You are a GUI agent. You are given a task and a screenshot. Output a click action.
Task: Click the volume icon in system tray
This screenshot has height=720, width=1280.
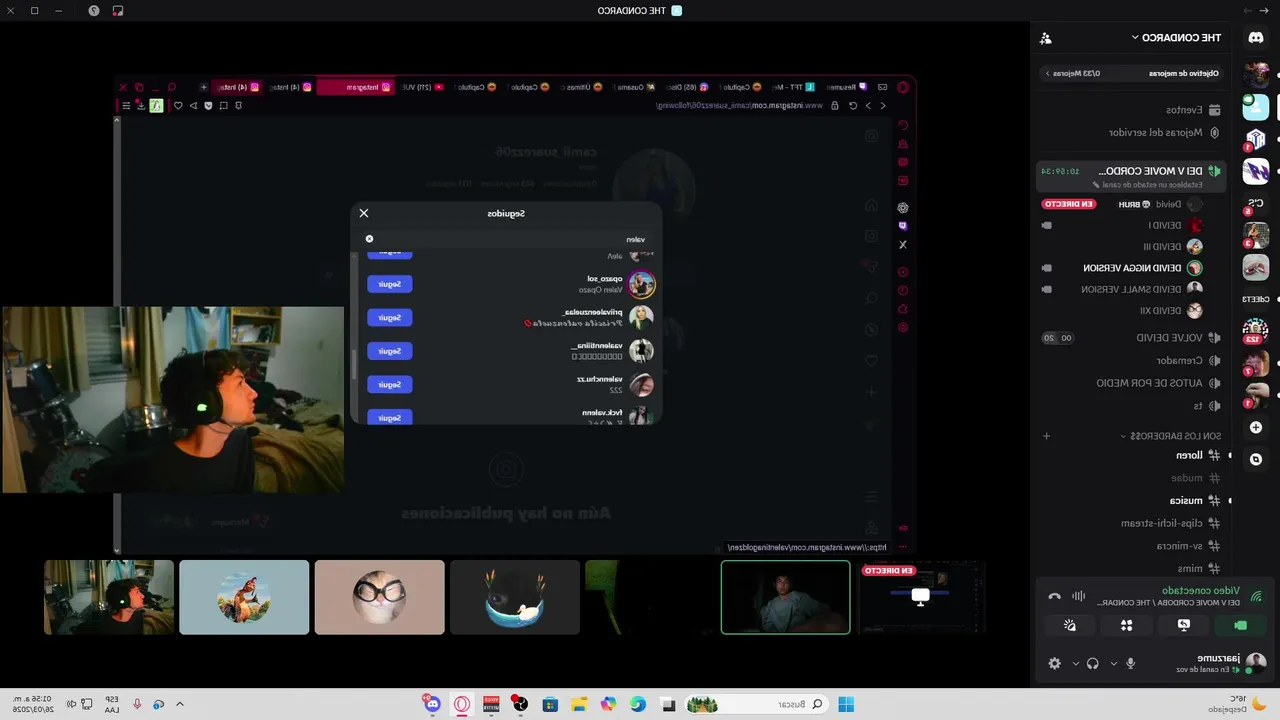click(x=71, y=704)
